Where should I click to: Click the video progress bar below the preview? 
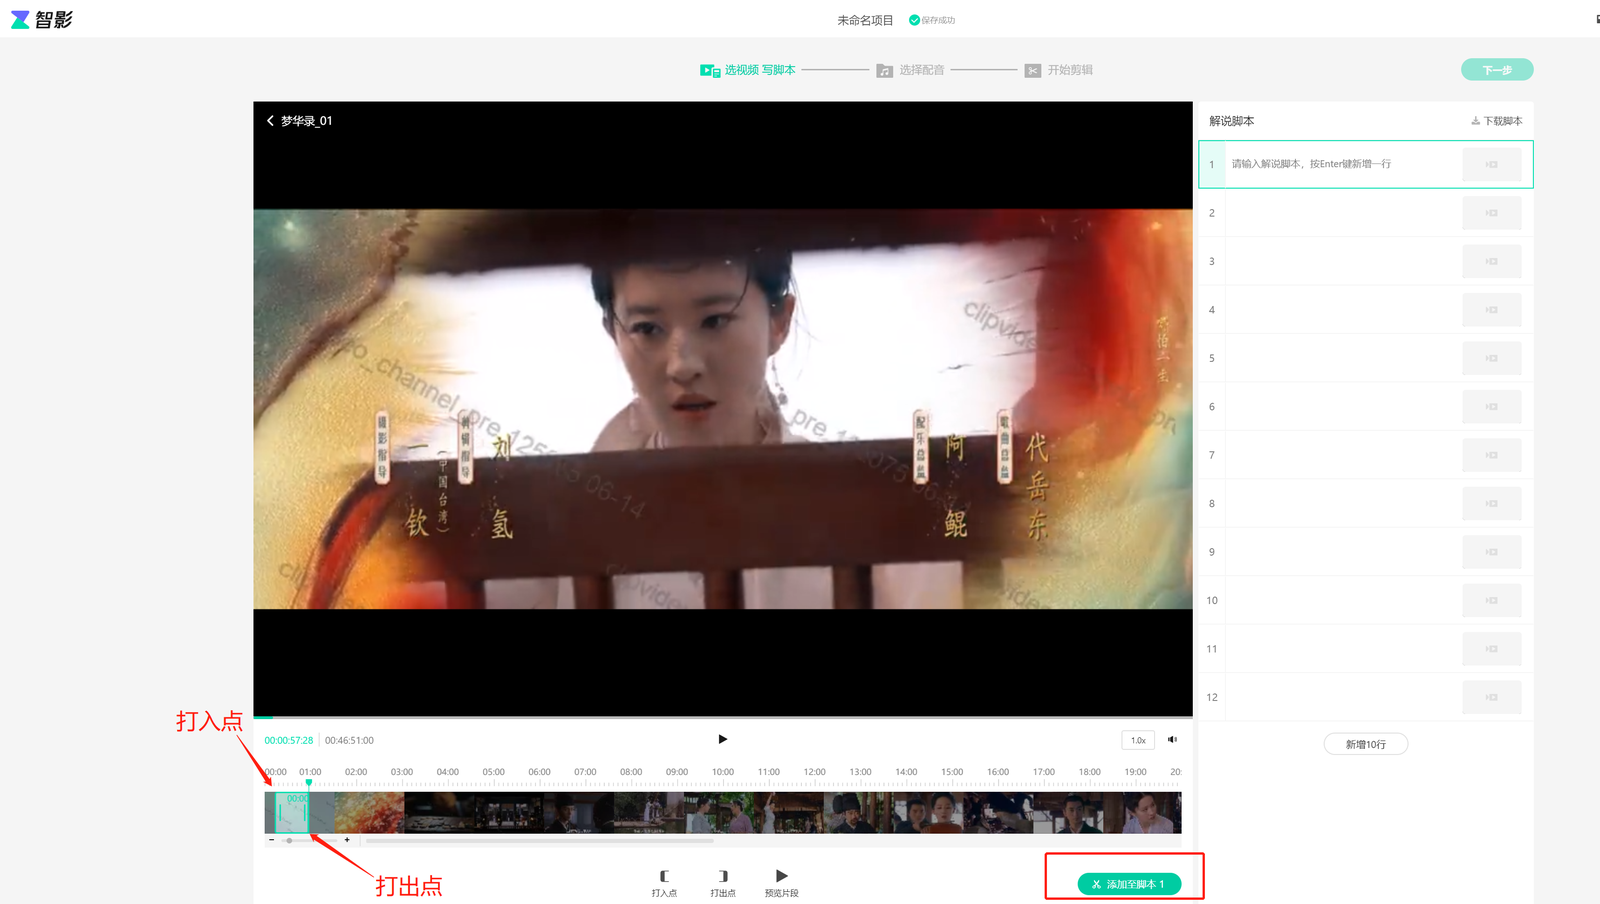723,717
